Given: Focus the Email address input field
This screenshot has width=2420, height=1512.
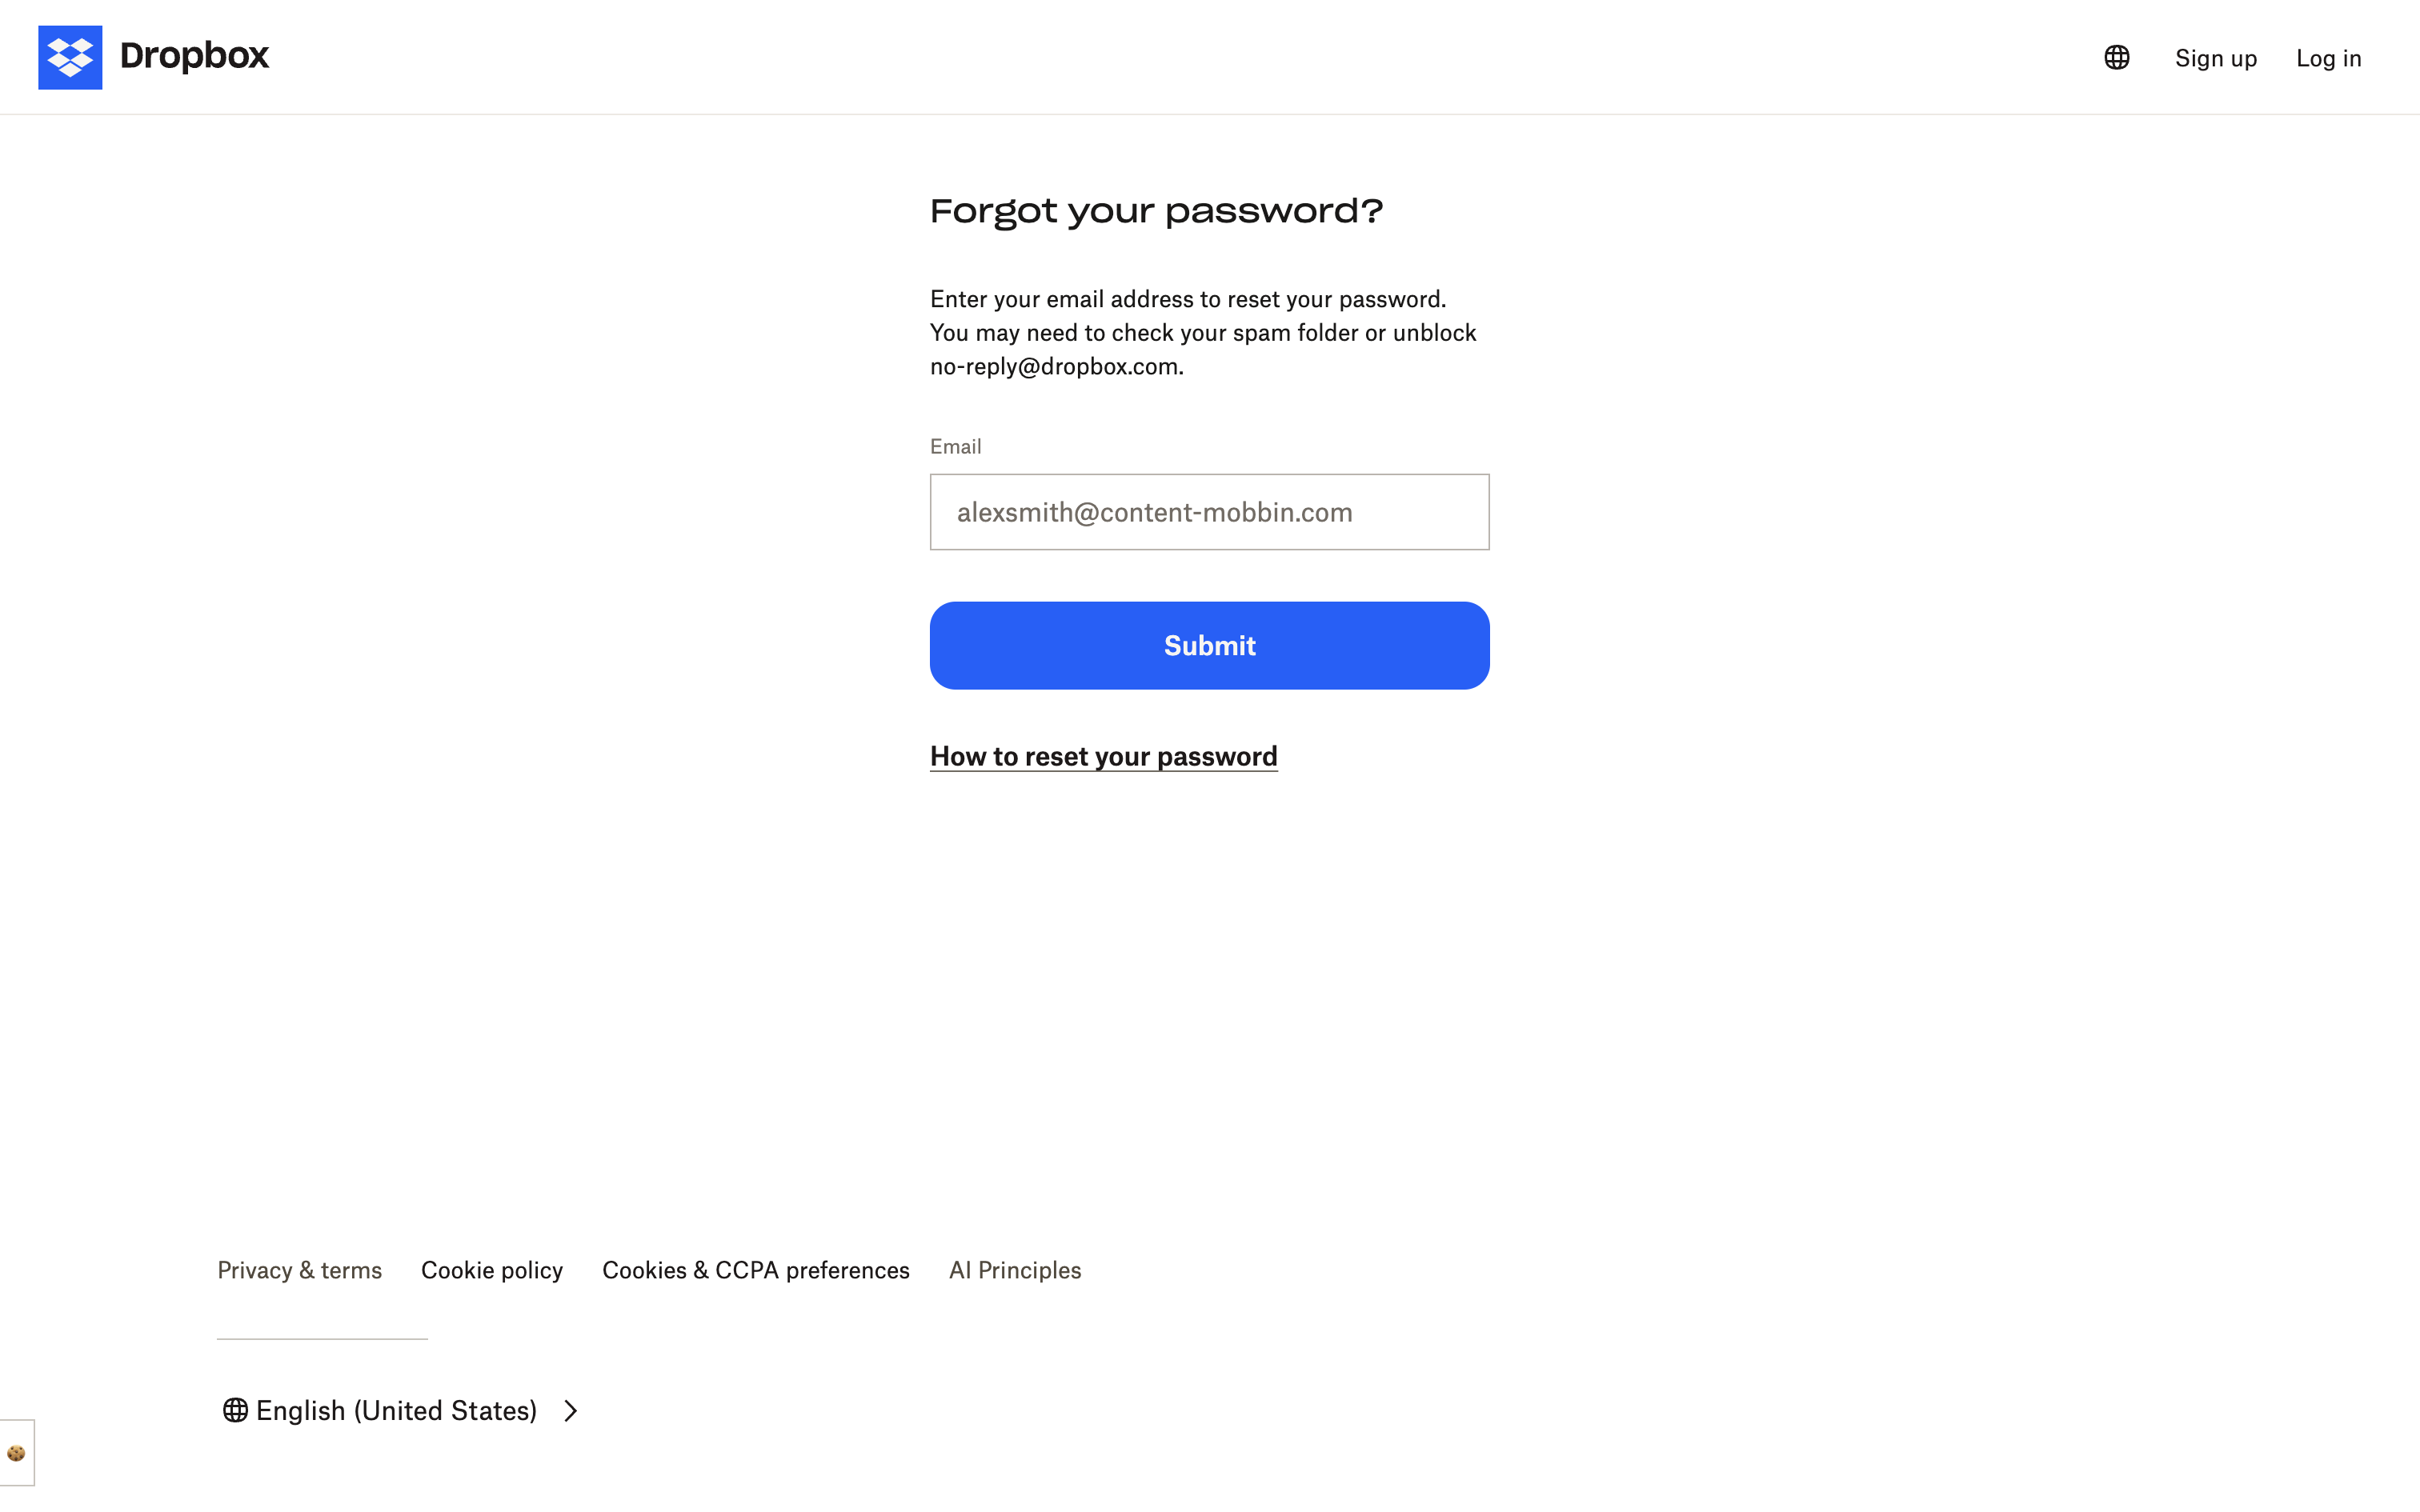Looking at the screenshot, I should (1209, 512).
